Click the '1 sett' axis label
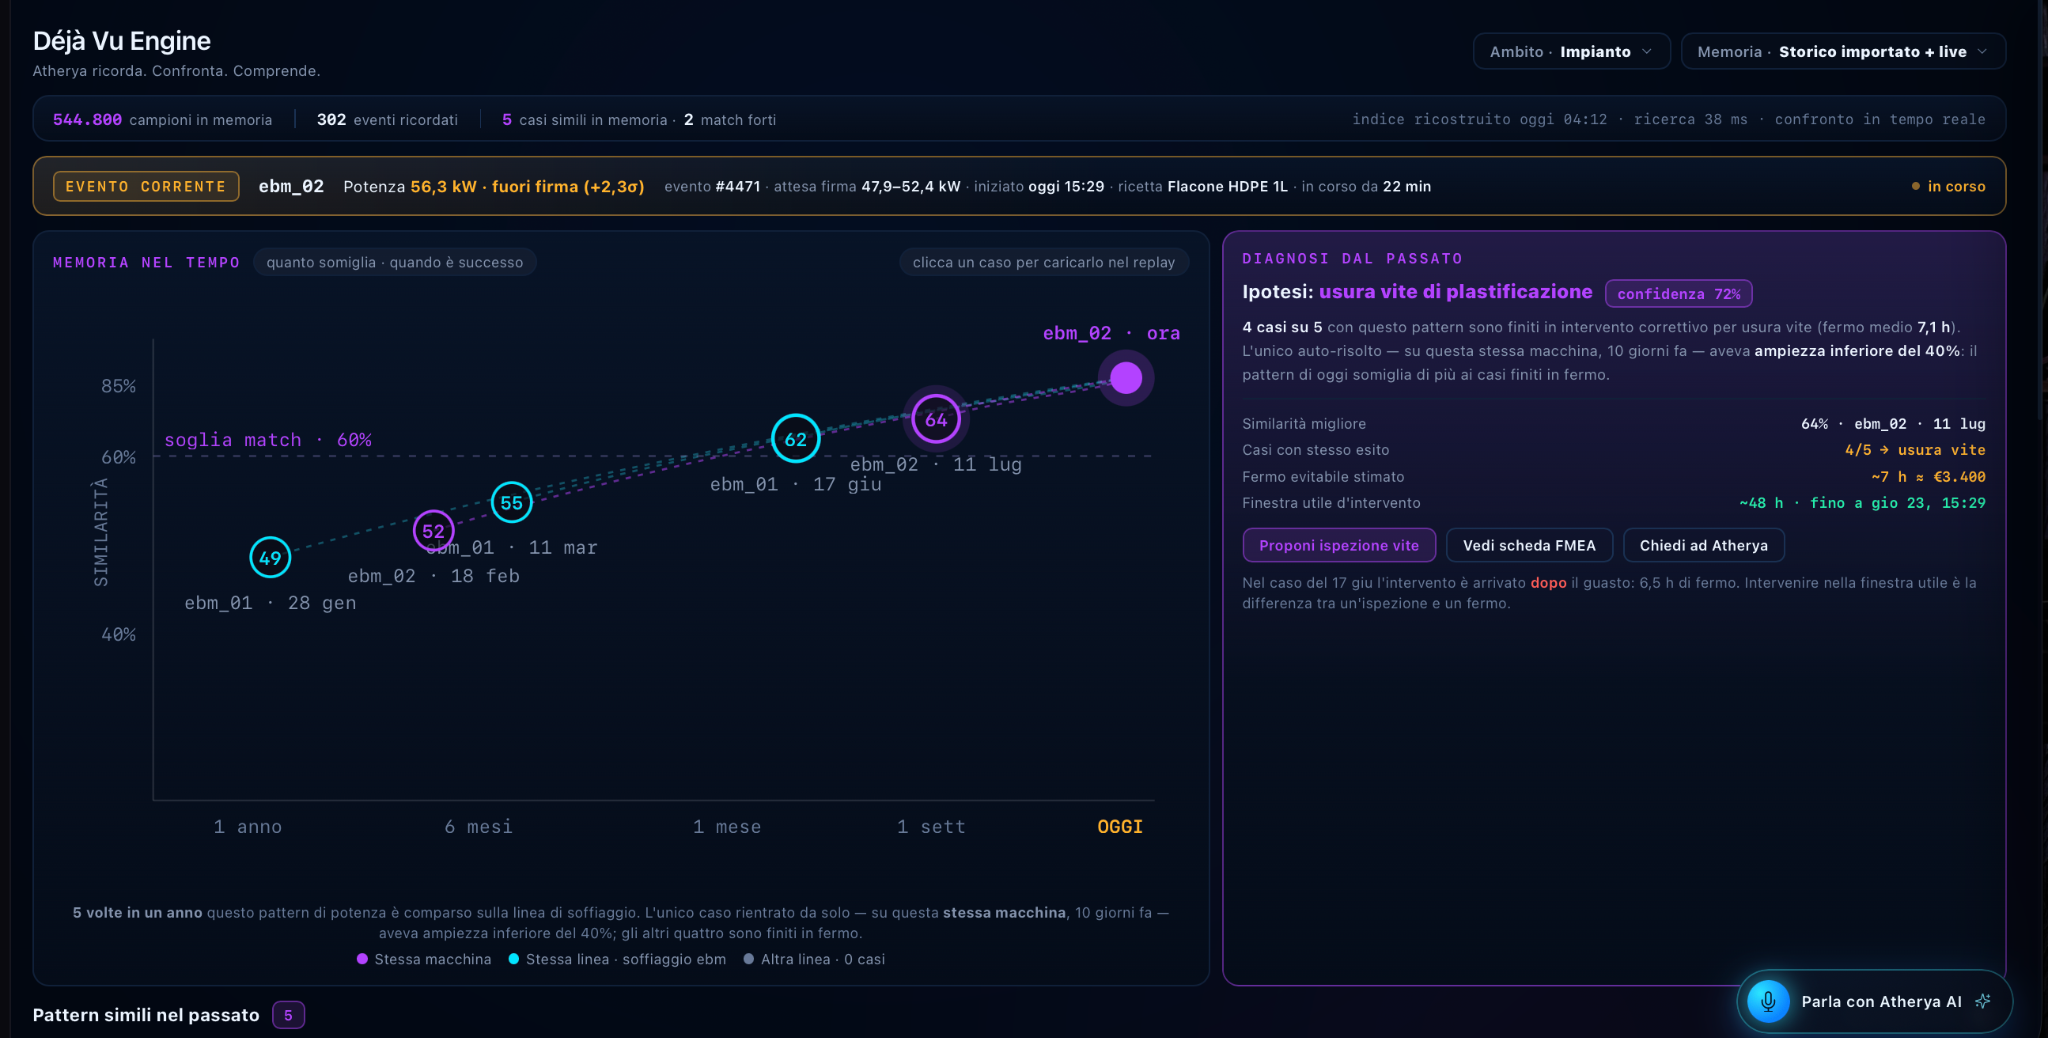 tap(931, 827)
